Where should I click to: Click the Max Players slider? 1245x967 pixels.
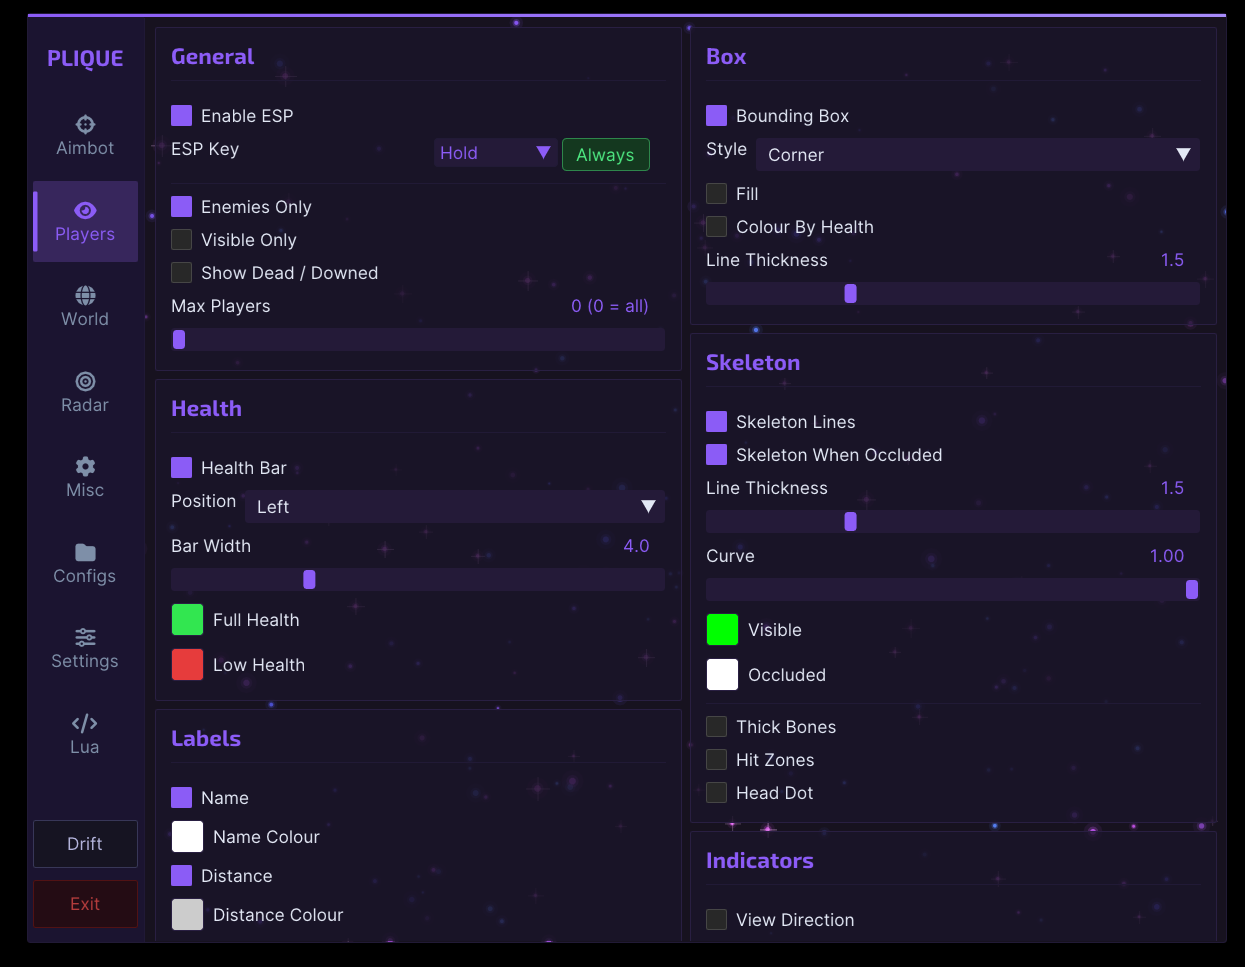418,339
